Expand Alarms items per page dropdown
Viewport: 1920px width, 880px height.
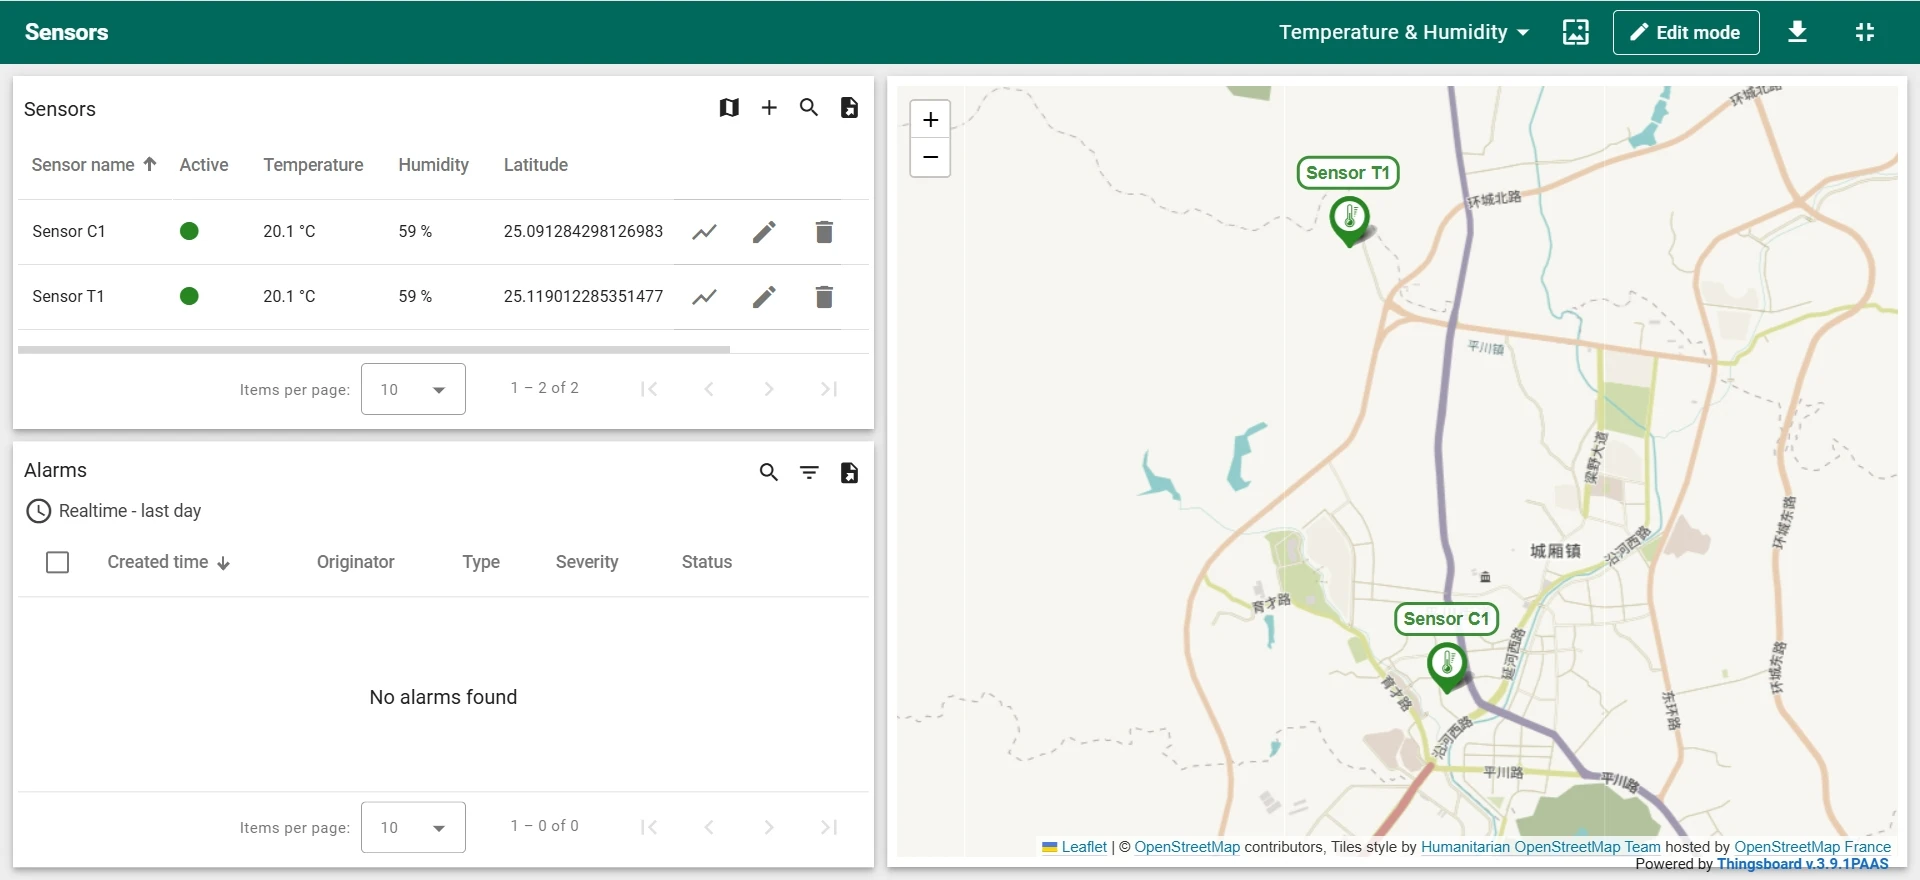pos(413,827)
